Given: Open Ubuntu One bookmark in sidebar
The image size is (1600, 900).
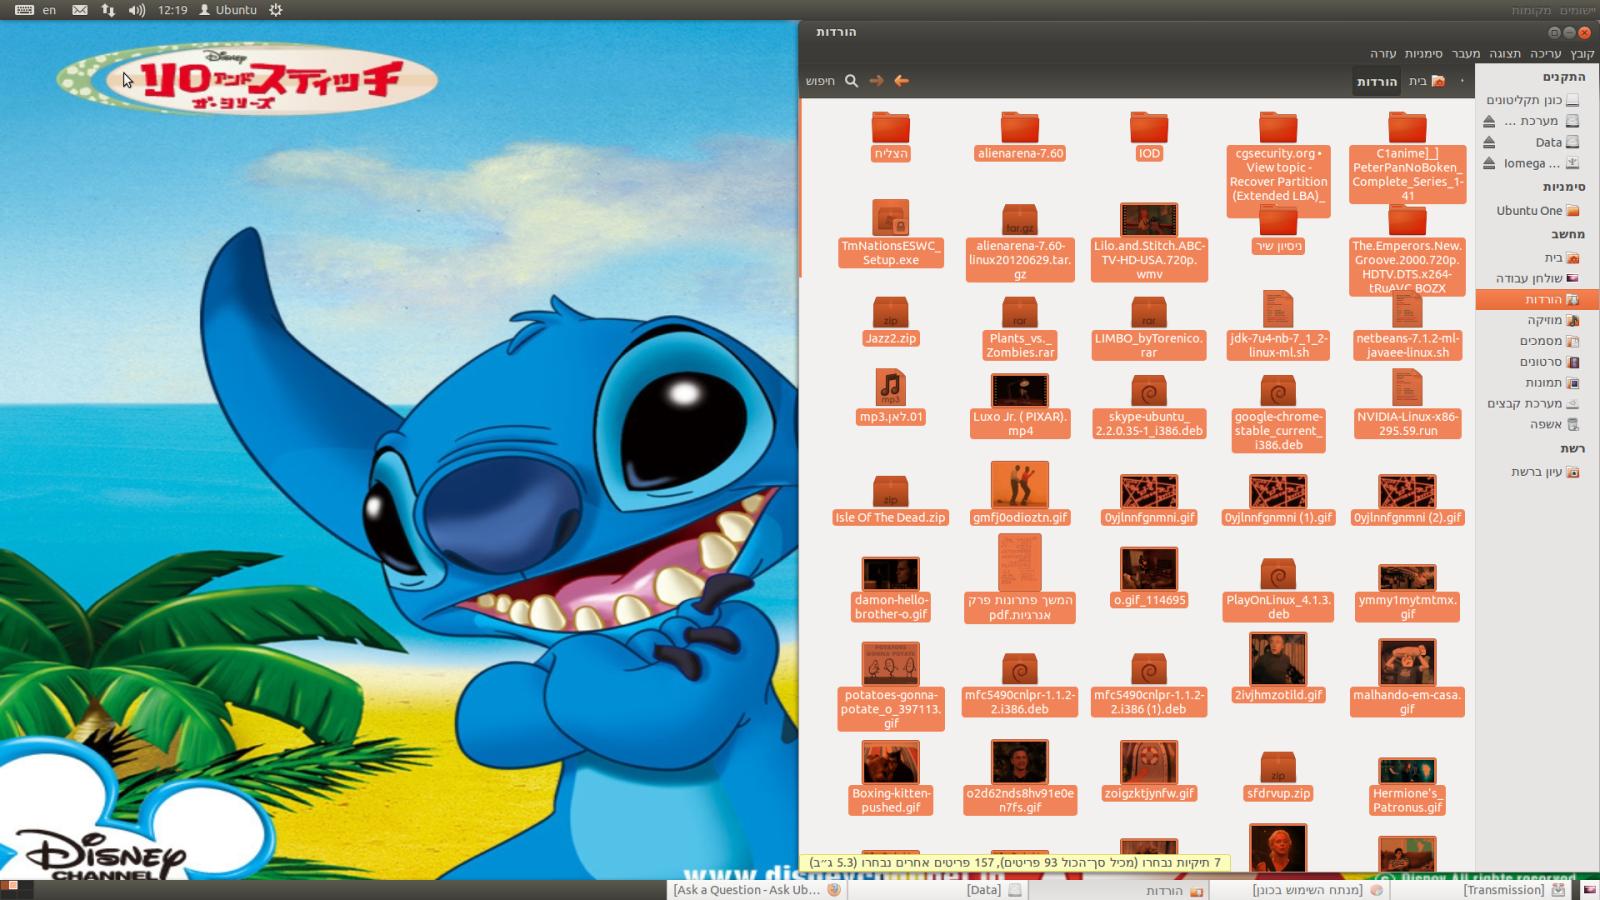Looking at the screenshot, I should 1537,210.
